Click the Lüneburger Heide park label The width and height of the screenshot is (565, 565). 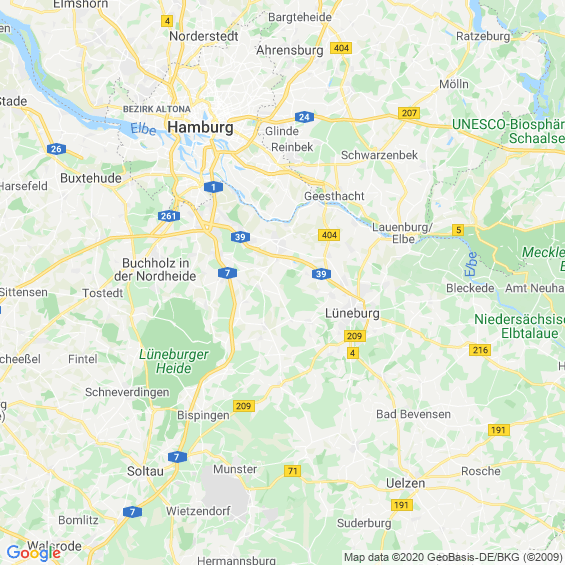coord(174,361)
